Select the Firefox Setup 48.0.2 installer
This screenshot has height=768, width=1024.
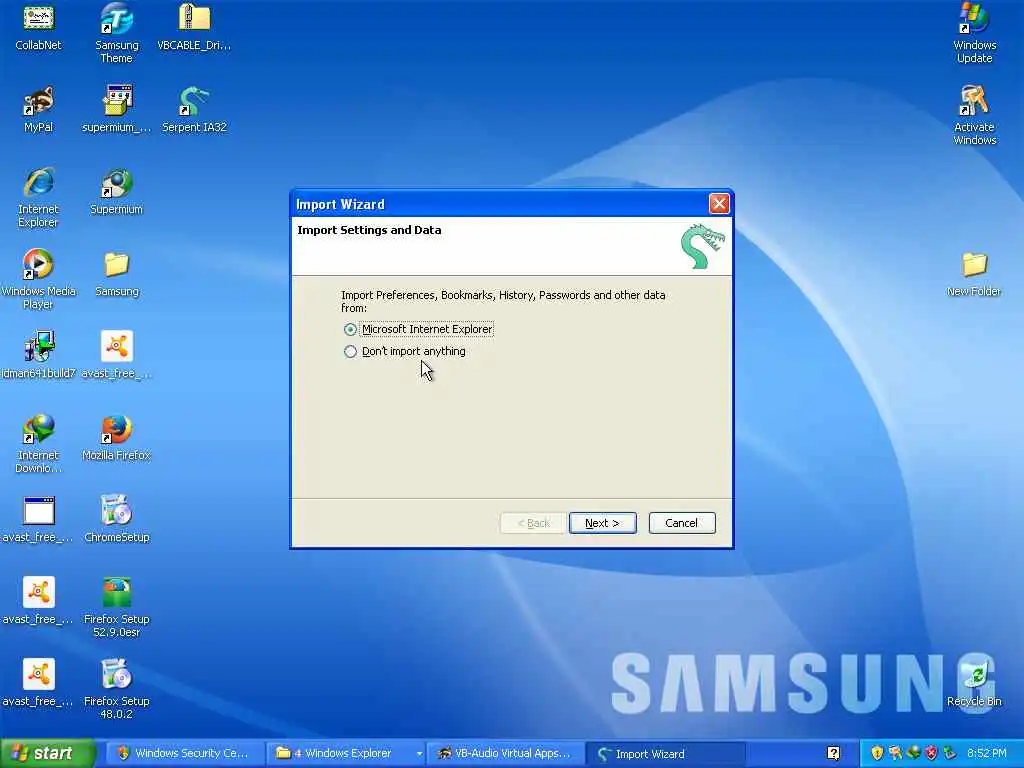click(x=117, y=690)
